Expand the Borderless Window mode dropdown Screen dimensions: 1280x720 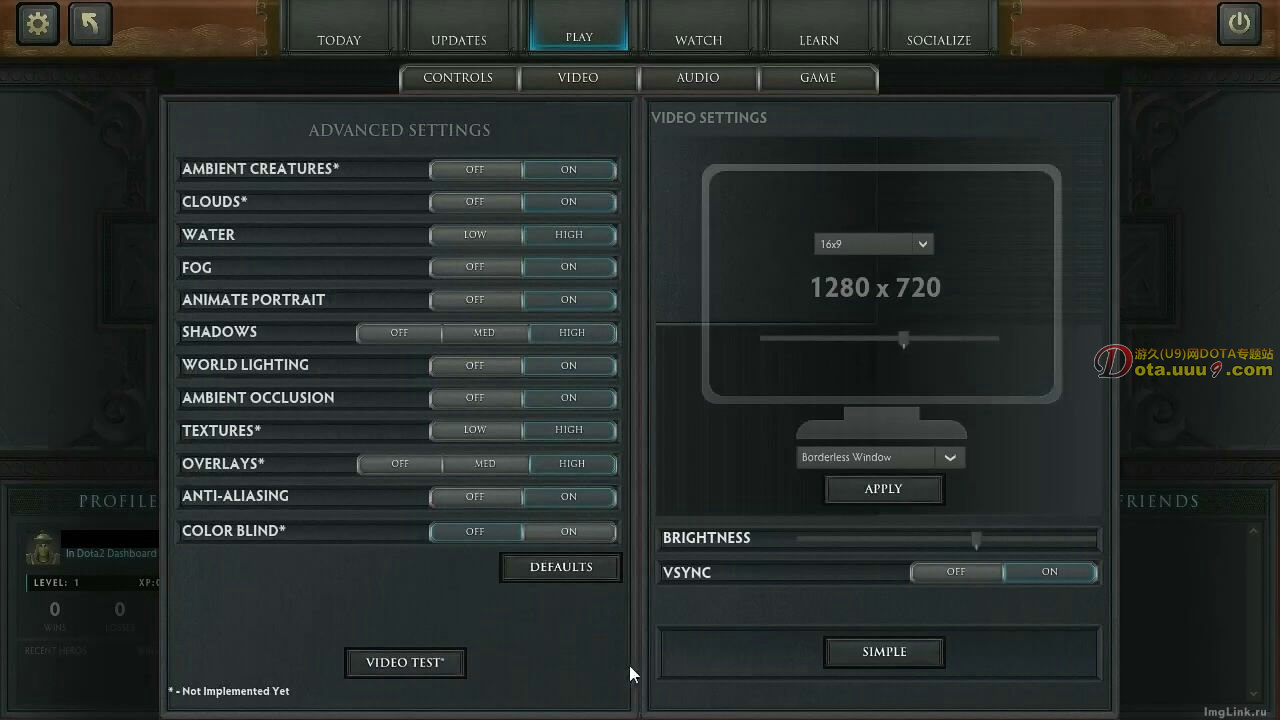point(881,457)
